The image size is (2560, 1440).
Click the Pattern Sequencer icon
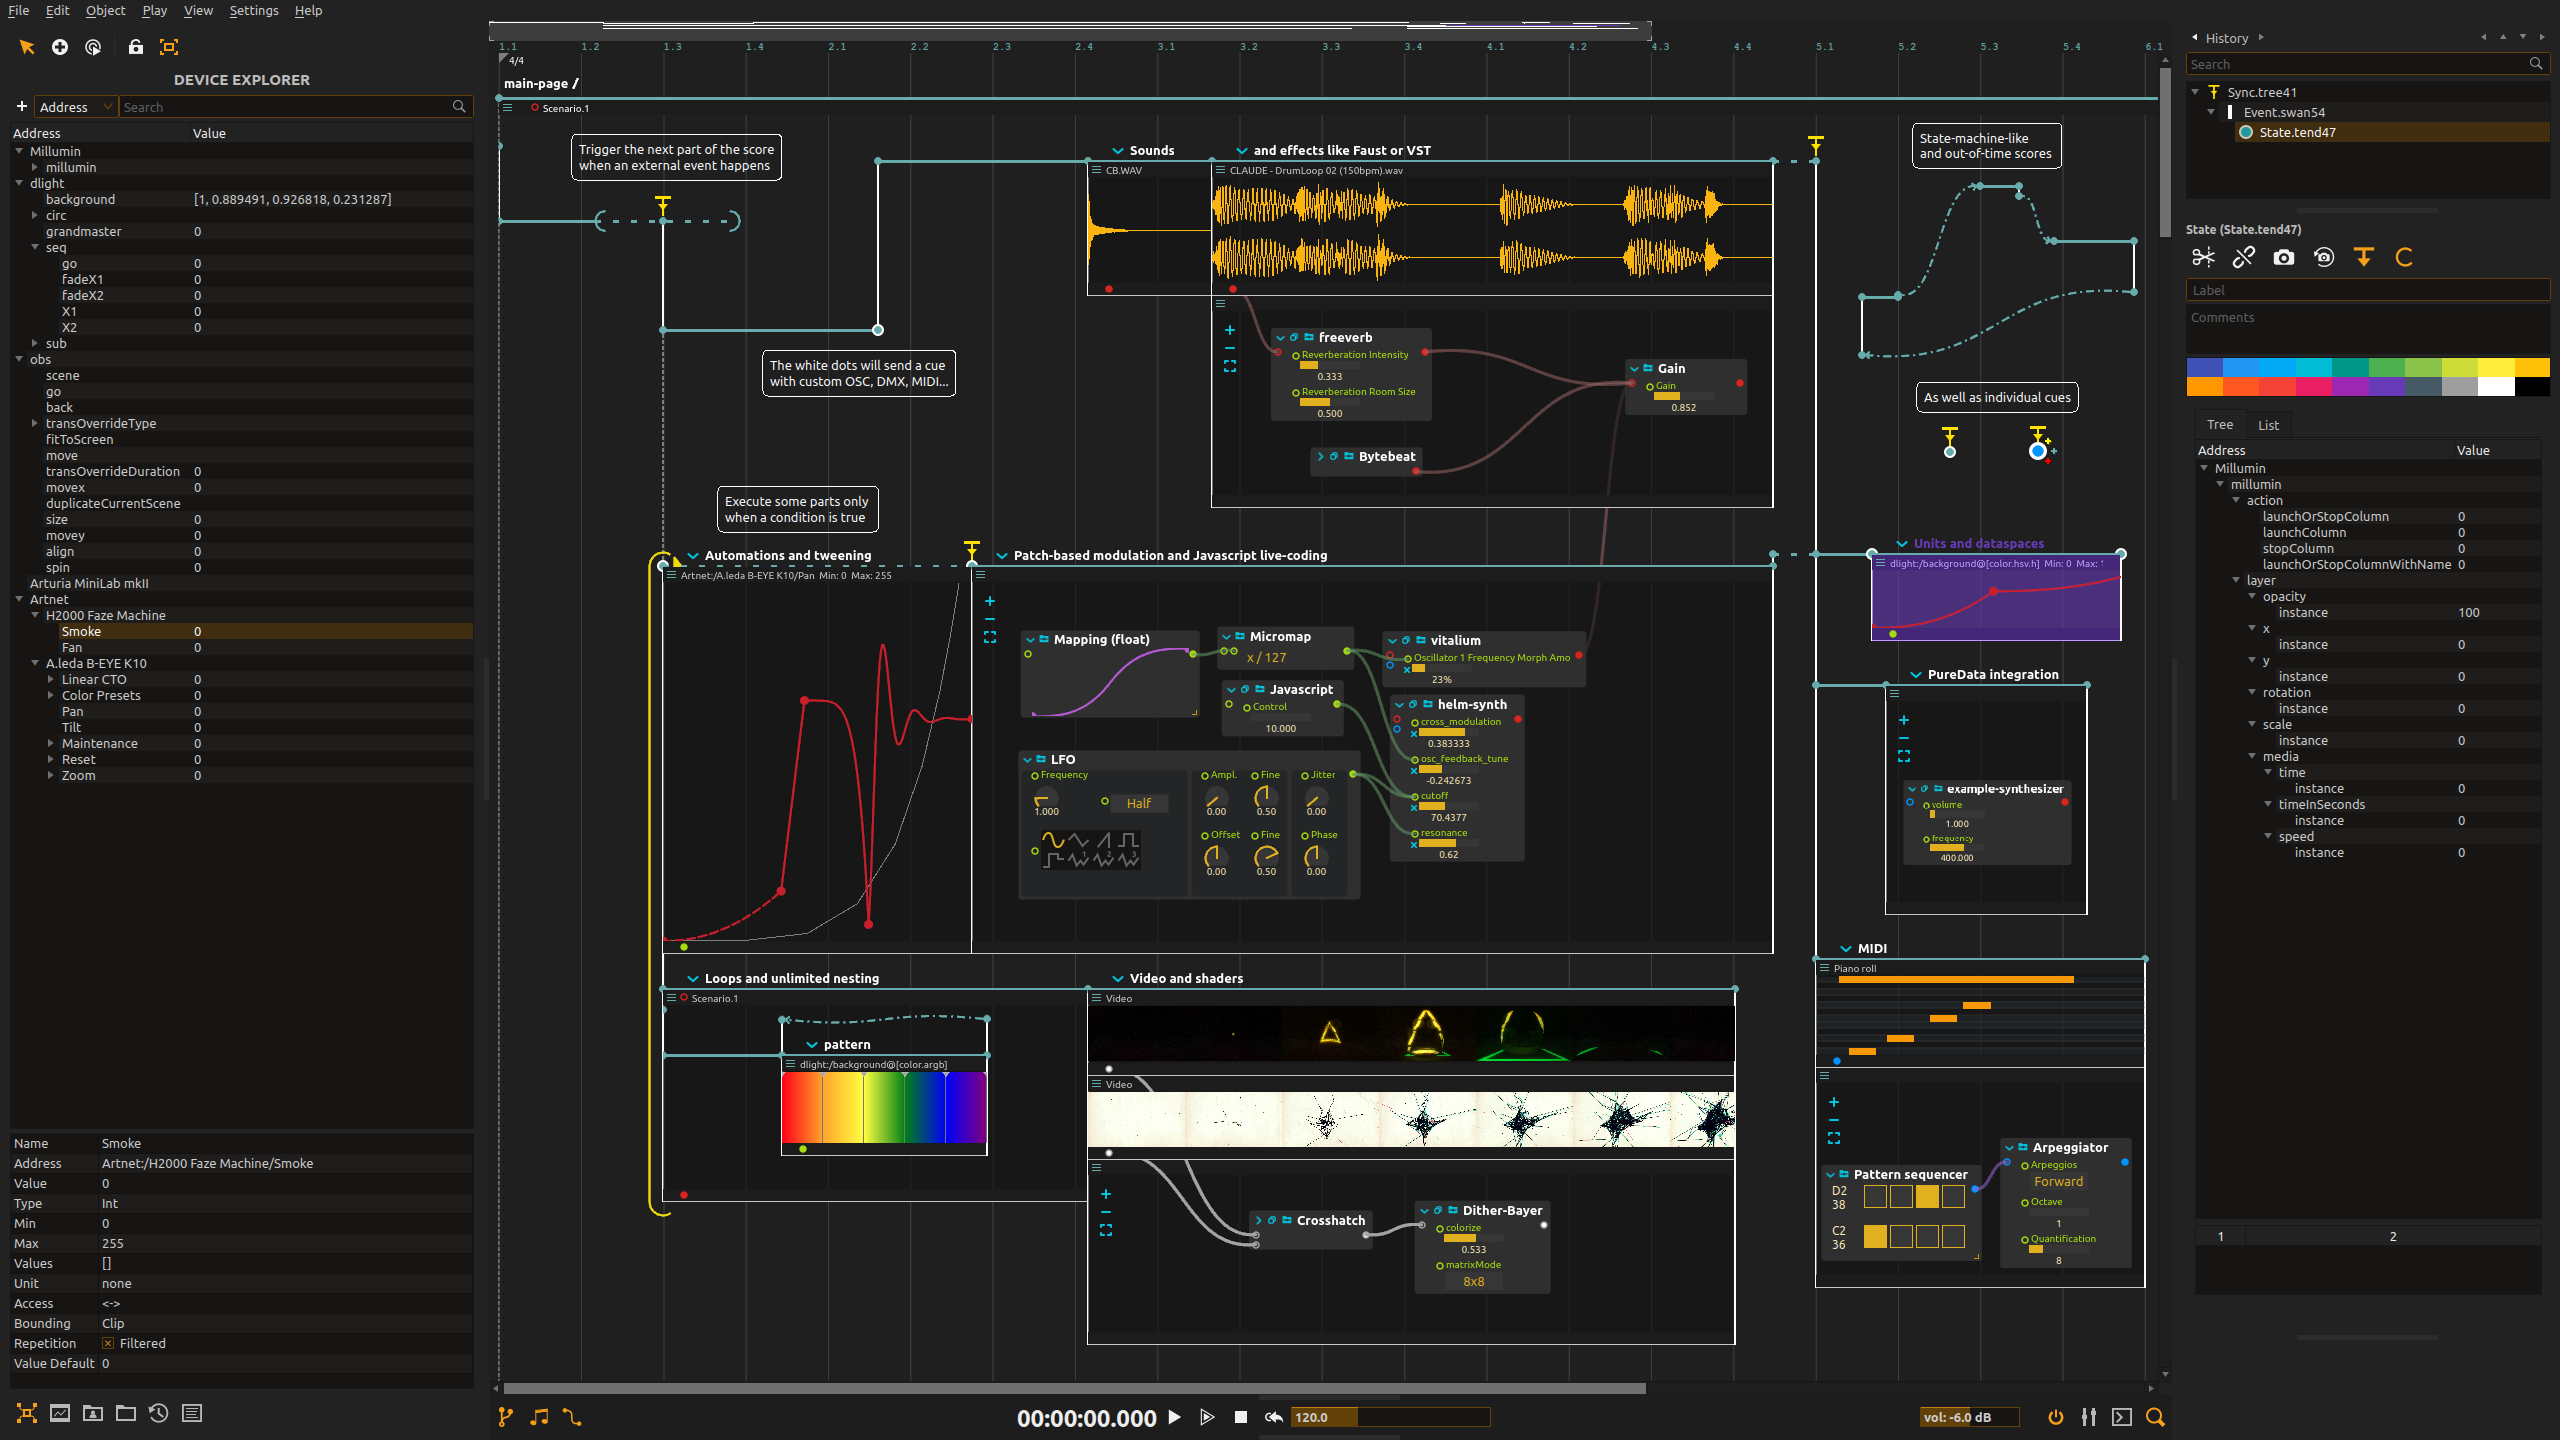coord(1844,1173)
